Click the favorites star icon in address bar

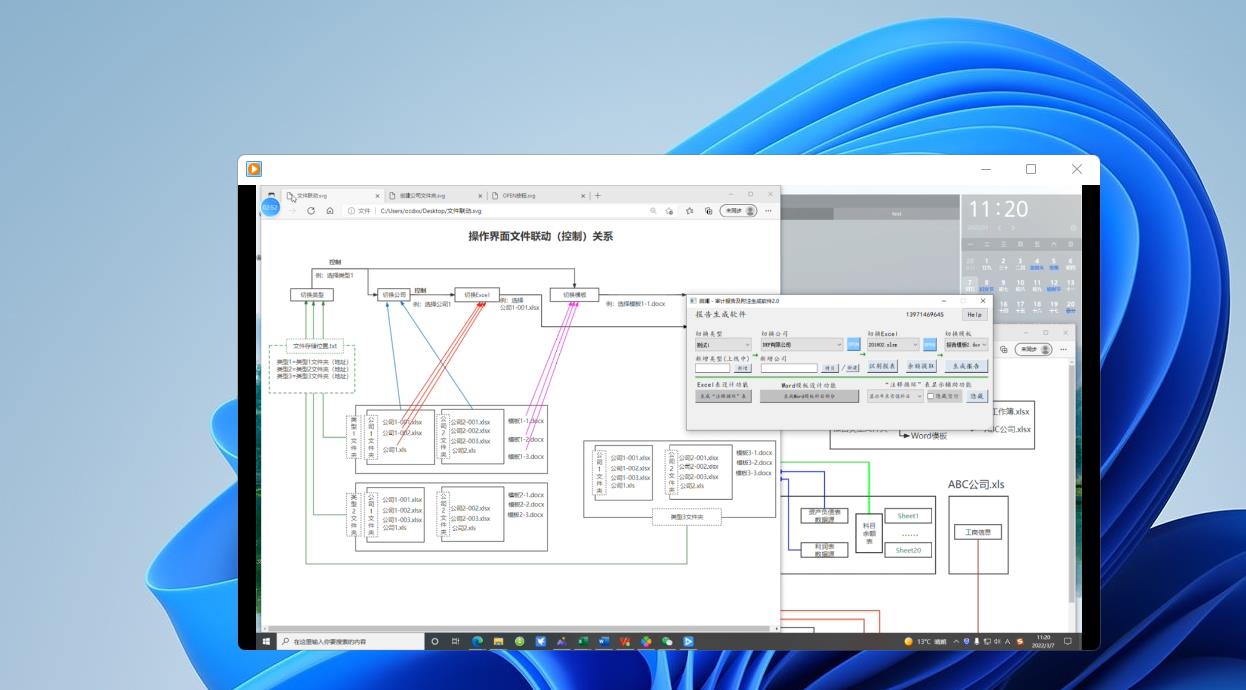(671, 211)
